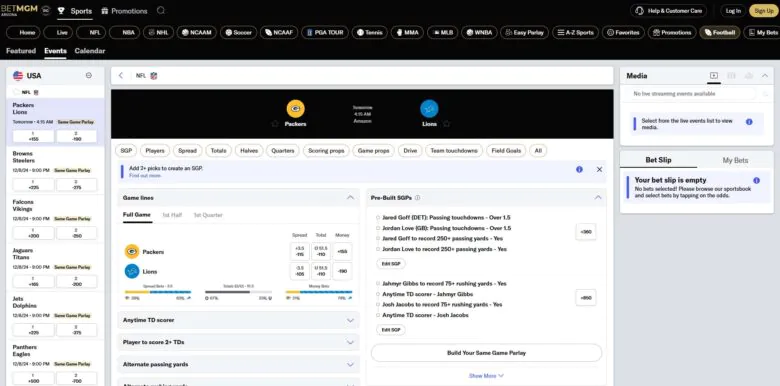Open the Soccer sport pill

tap(239, 32)
